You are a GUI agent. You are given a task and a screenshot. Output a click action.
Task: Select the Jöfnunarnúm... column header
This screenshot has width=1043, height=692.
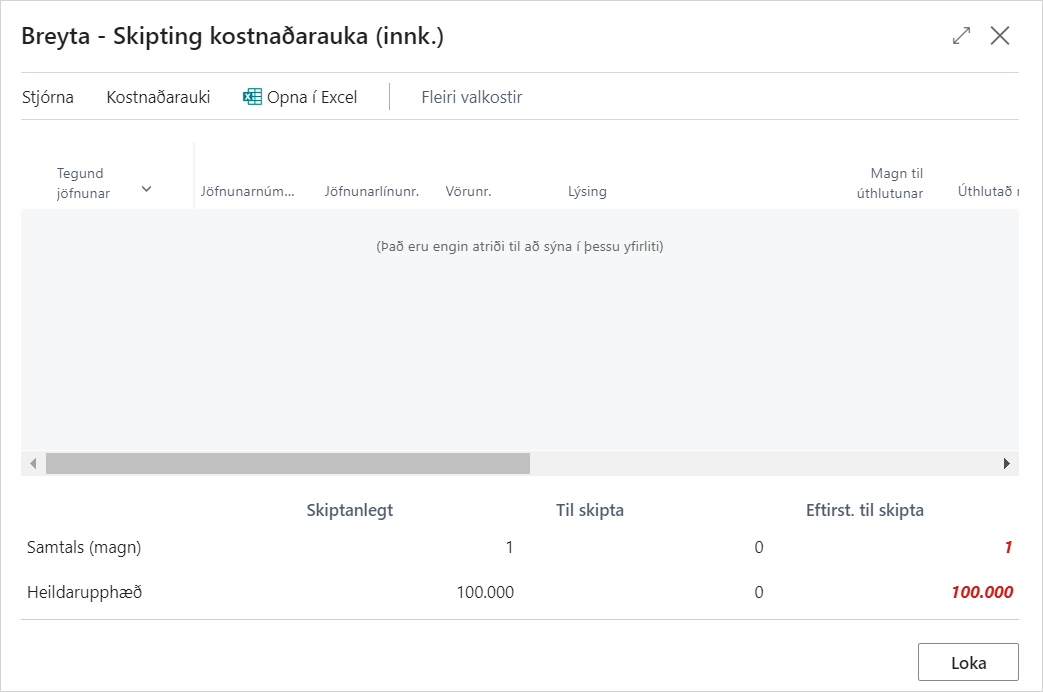(x=248, y=191)
